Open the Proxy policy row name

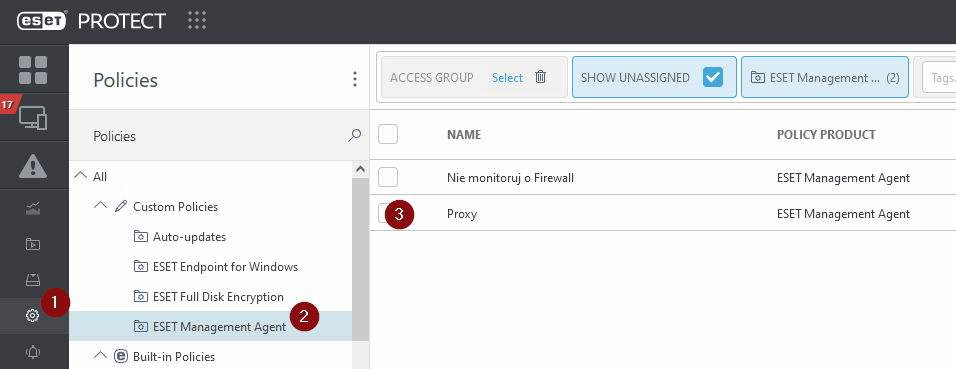coord(462,213)
